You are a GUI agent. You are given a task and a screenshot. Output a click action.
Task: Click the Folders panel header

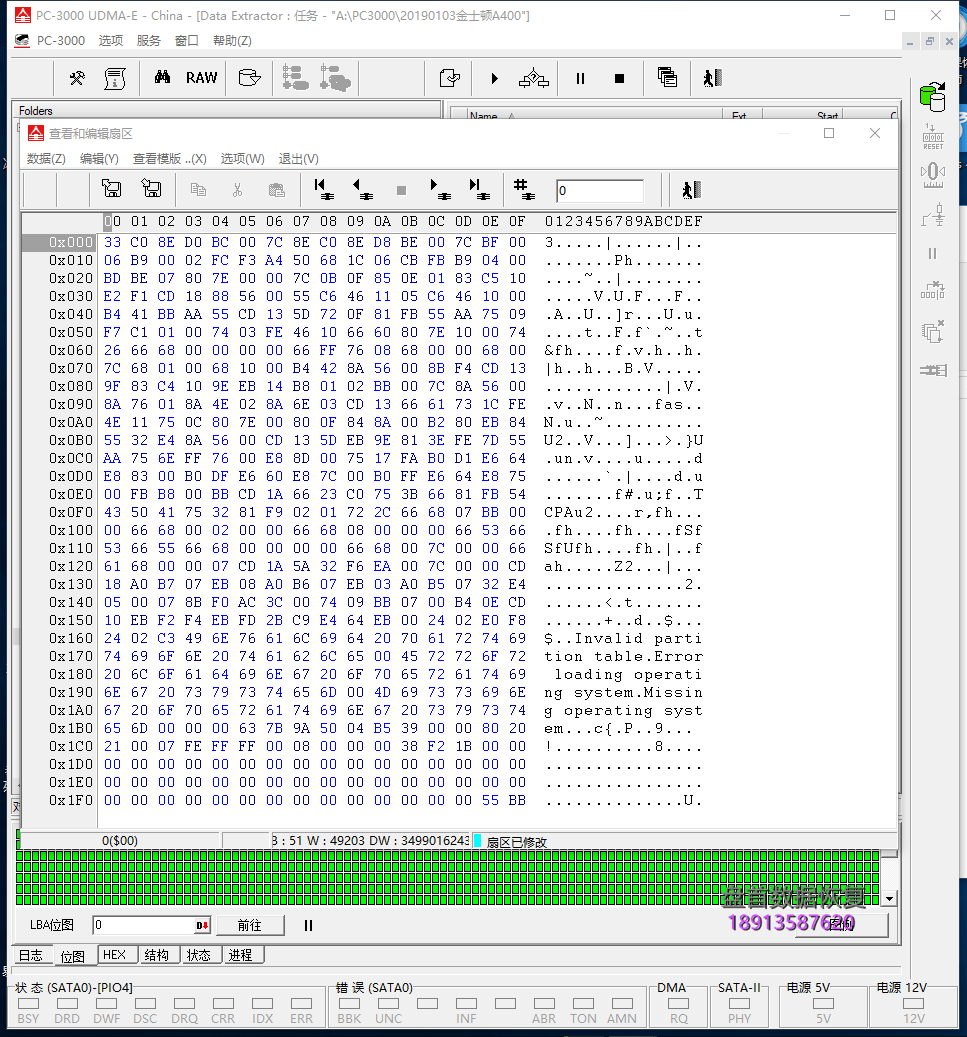pos(226,110)
